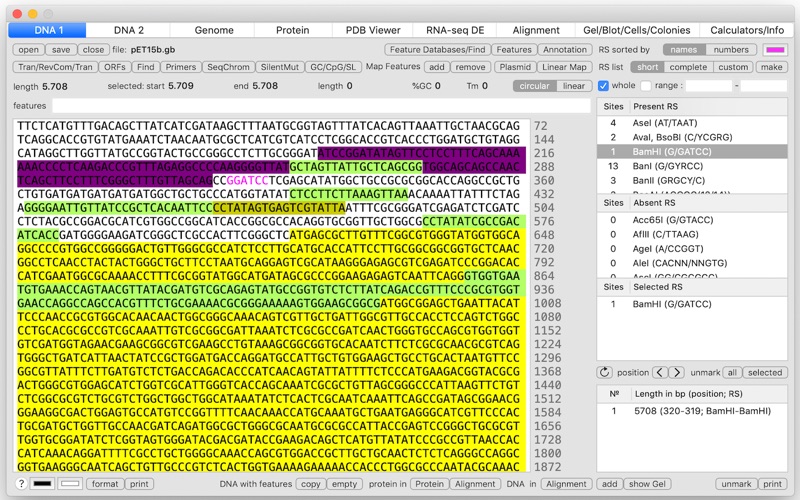800x500 pixels.
Task: Go to previous site position arrow
Action: click(660, 372)
